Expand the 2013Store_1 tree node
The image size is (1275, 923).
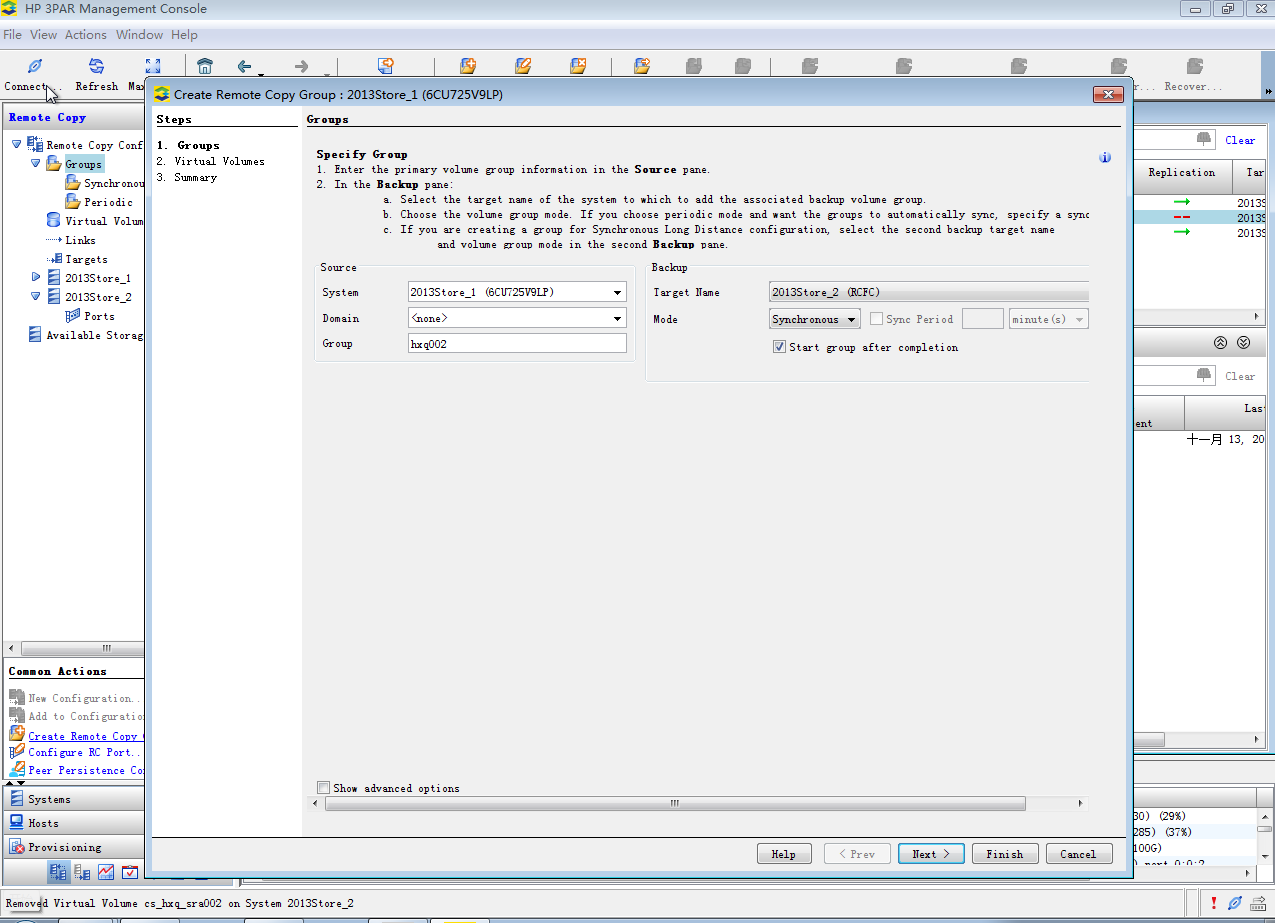(37, 277)
